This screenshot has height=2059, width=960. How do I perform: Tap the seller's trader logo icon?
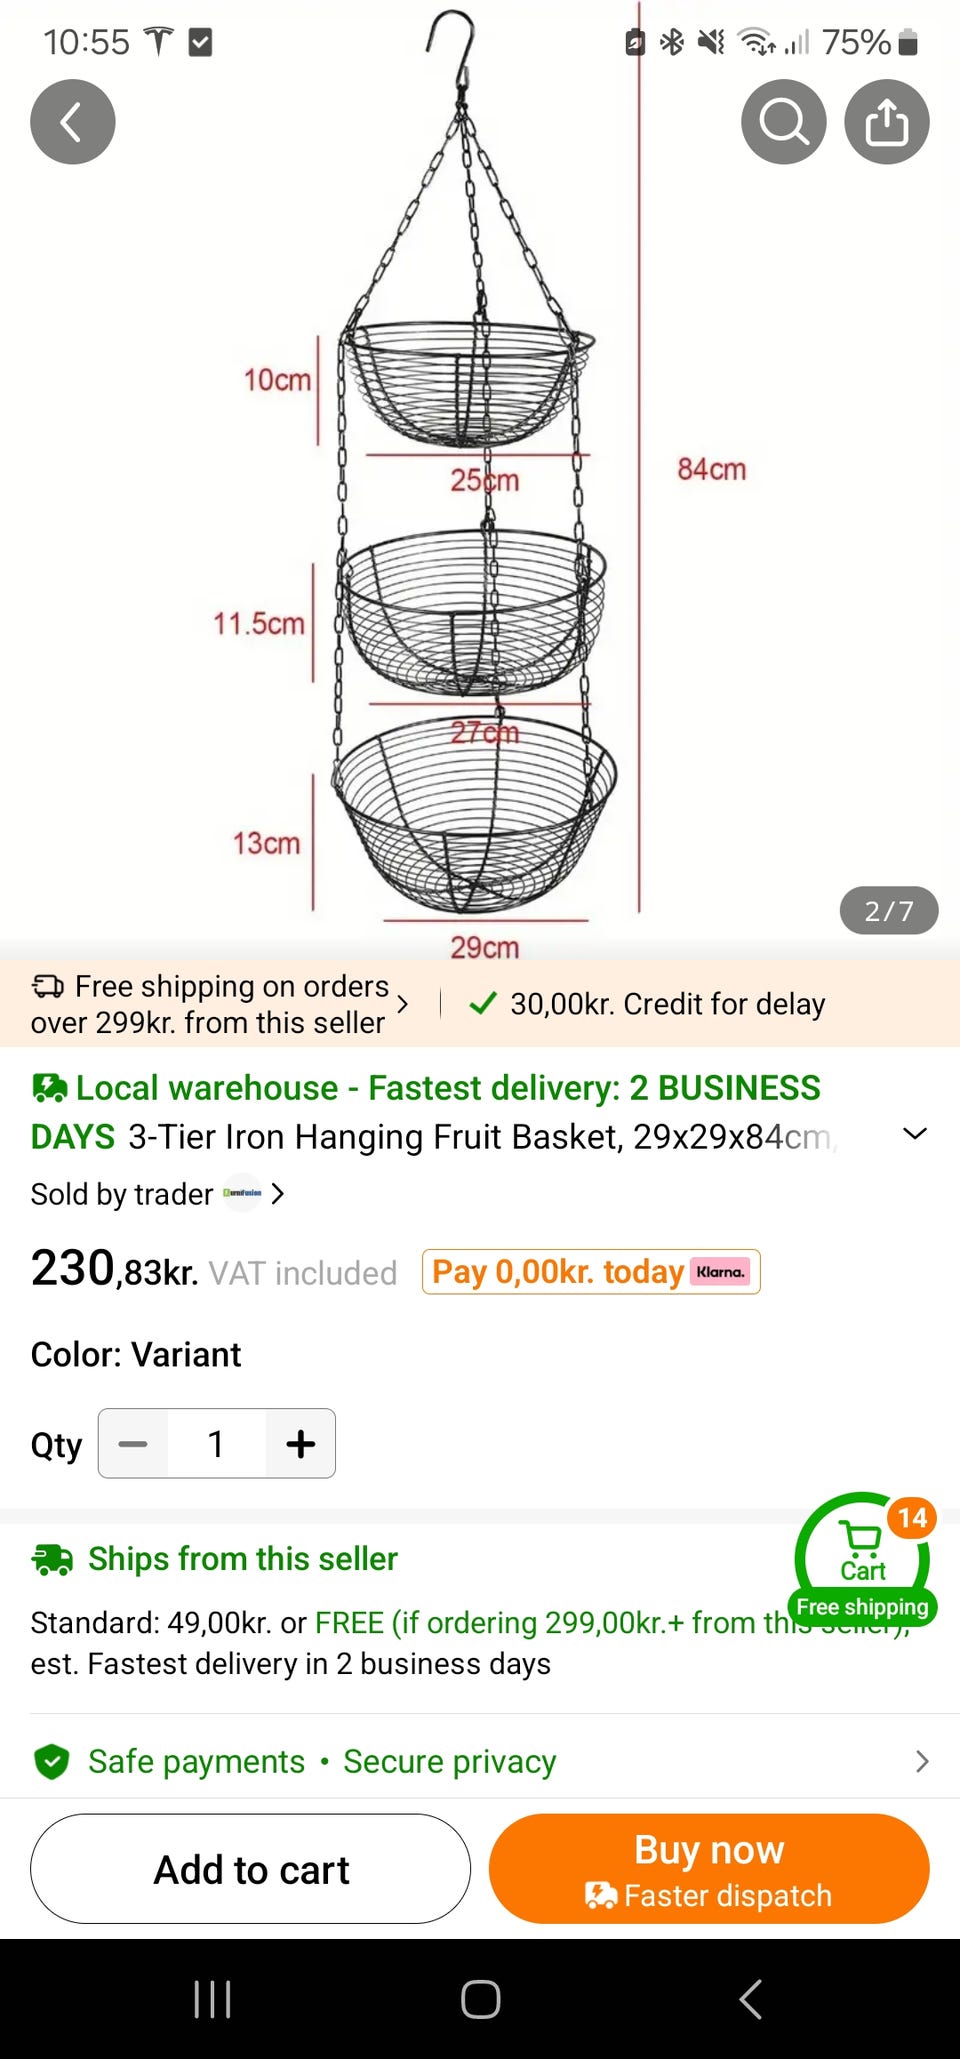(x=242, y=1193)
